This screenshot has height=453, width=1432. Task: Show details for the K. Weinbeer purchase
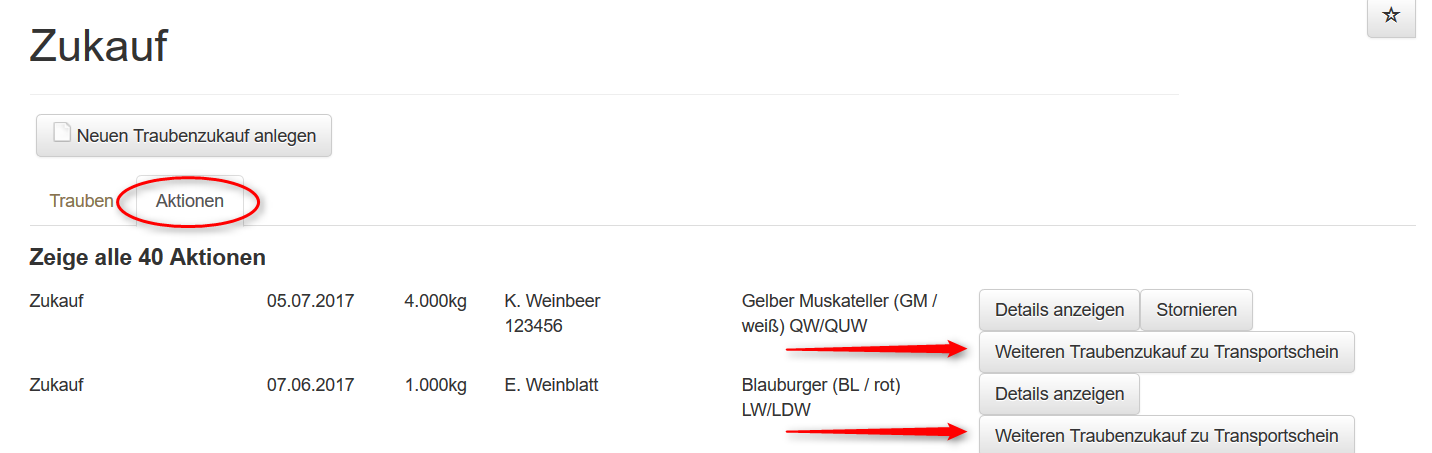point(1059,310)
